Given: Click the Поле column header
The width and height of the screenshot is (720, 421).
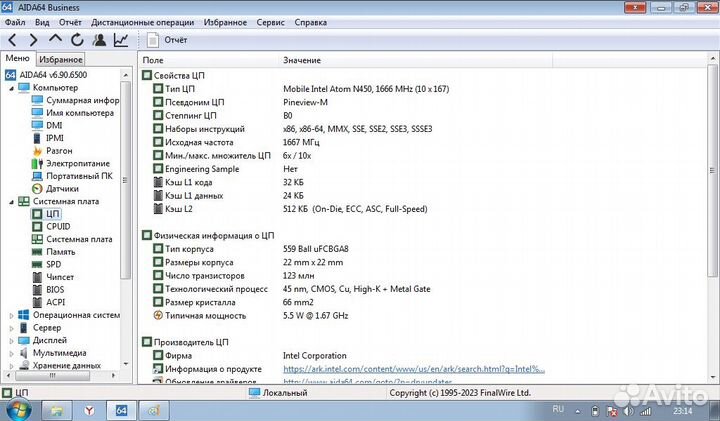Looking at the screenshot, I should click(x=208, y=60).
